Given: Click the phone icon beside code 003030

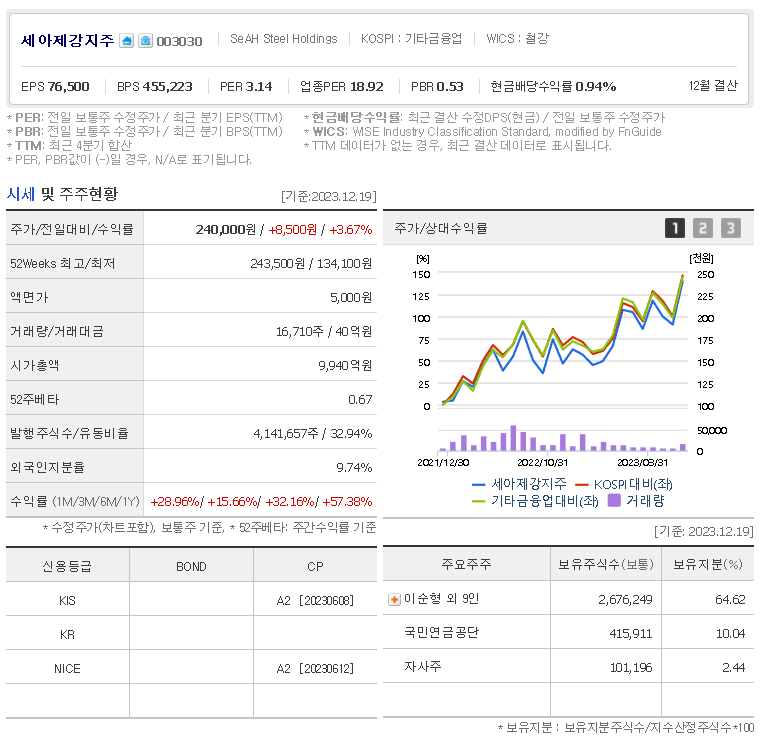Looking at the screenshot, I should click(145, 40).
